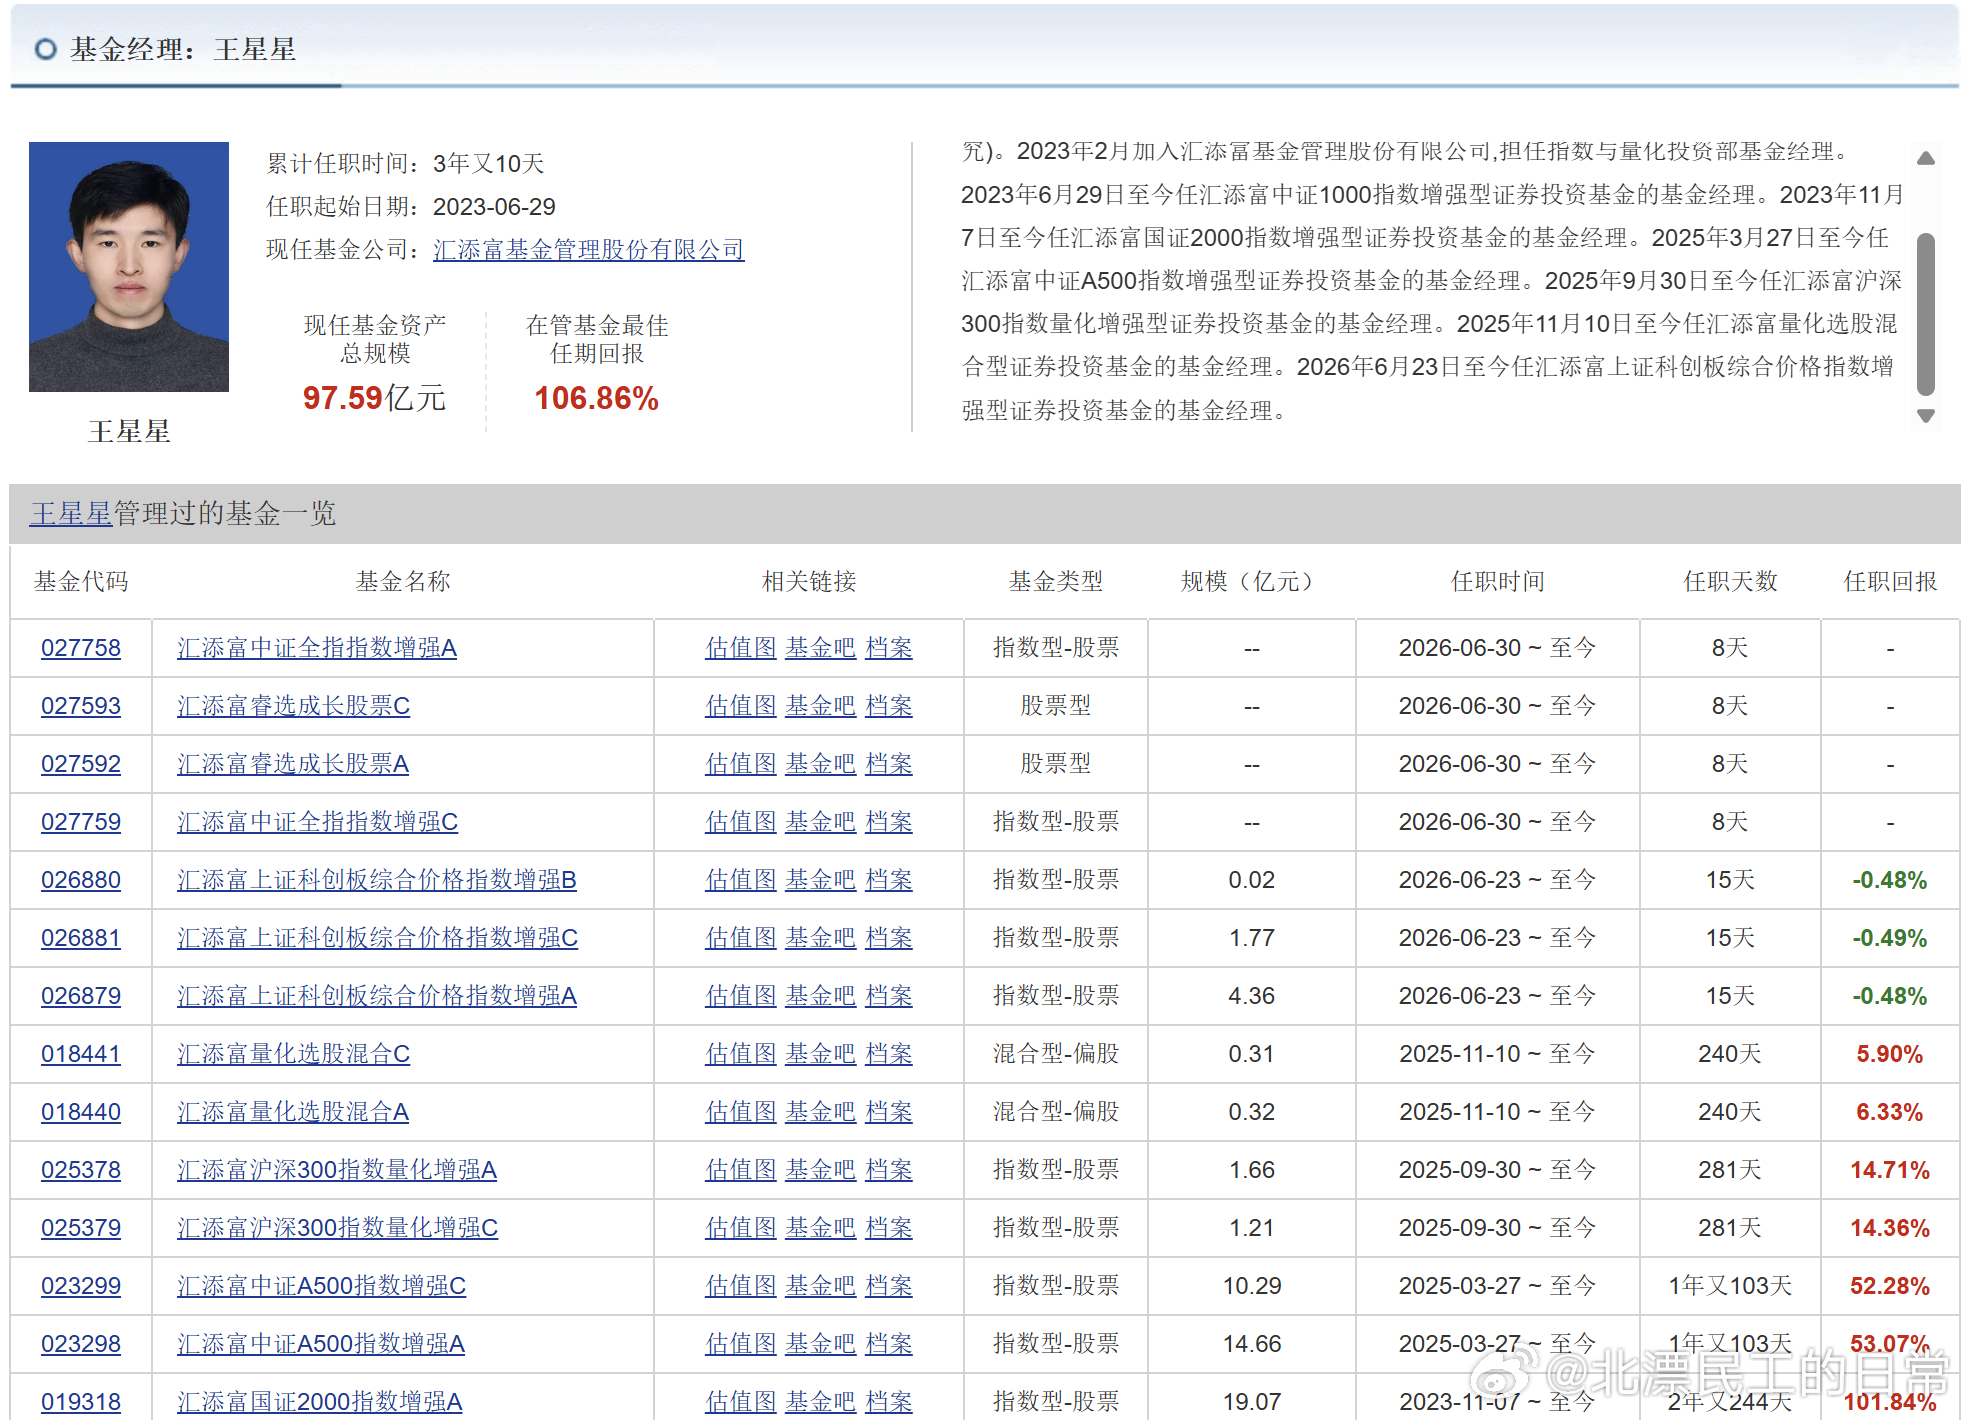Open fund 汇添富上证科创板综合价格指数增强A

point(377,996)
